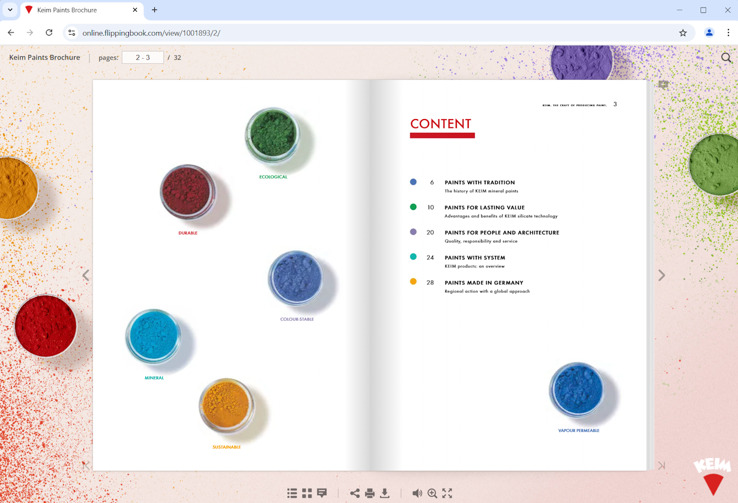
Task: Click the blue Vapour Permeable pigment jar
Action: coord(577,390)
